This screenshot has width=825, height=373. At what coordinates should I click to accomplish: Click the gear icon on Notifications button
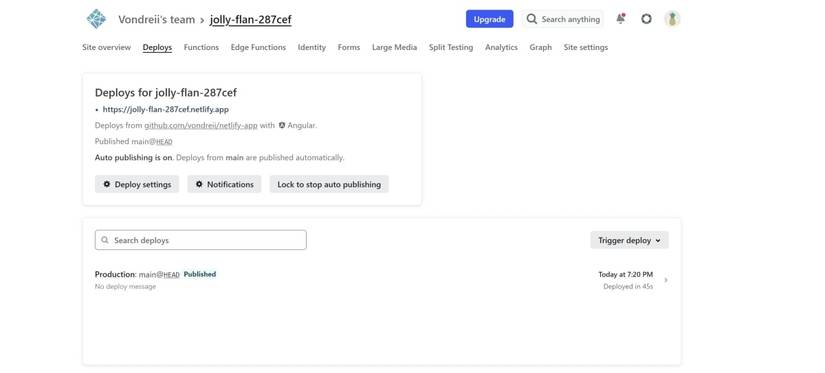(199, 184)
